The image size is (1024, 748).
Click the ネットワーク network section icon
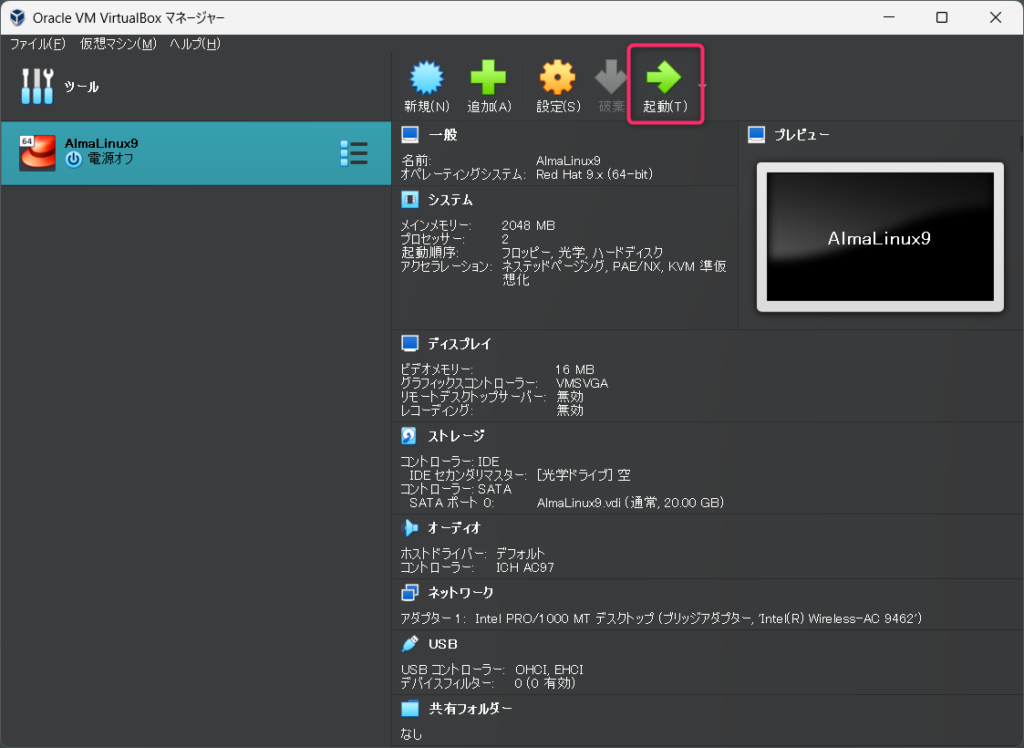409,592
